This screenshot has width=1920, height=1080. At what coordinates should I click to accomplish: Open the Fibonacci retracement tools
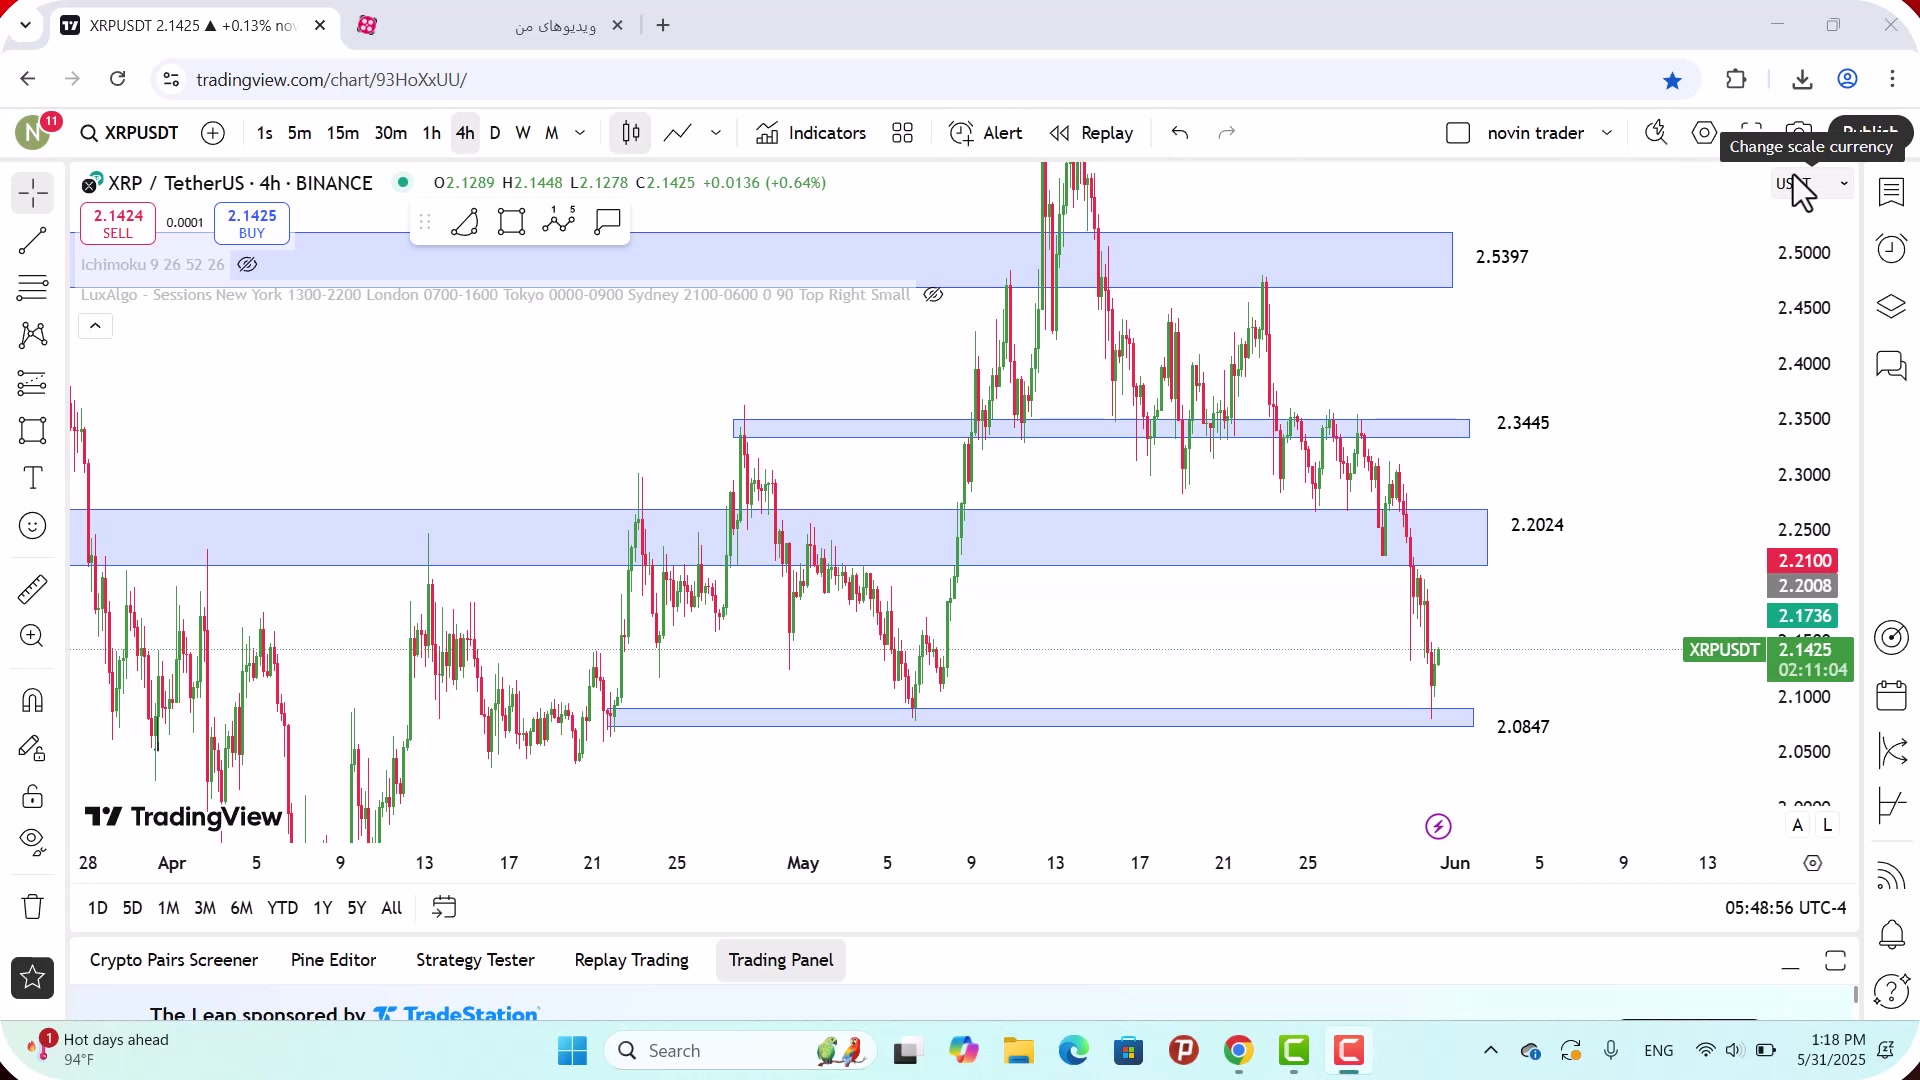(33, 288)
